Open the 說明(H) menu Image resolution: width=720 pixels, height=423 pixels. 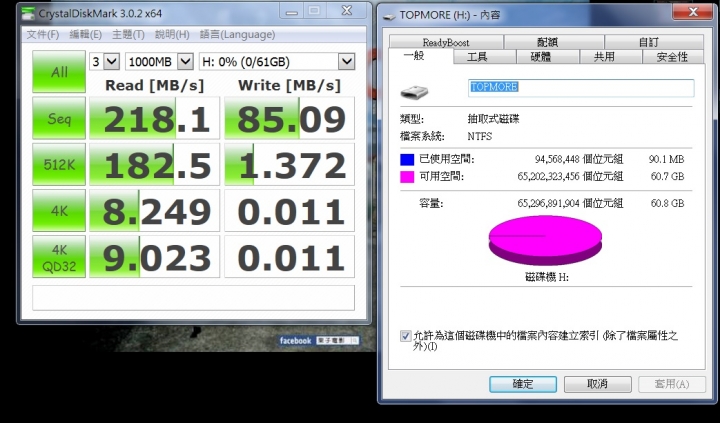pos(172,34)
